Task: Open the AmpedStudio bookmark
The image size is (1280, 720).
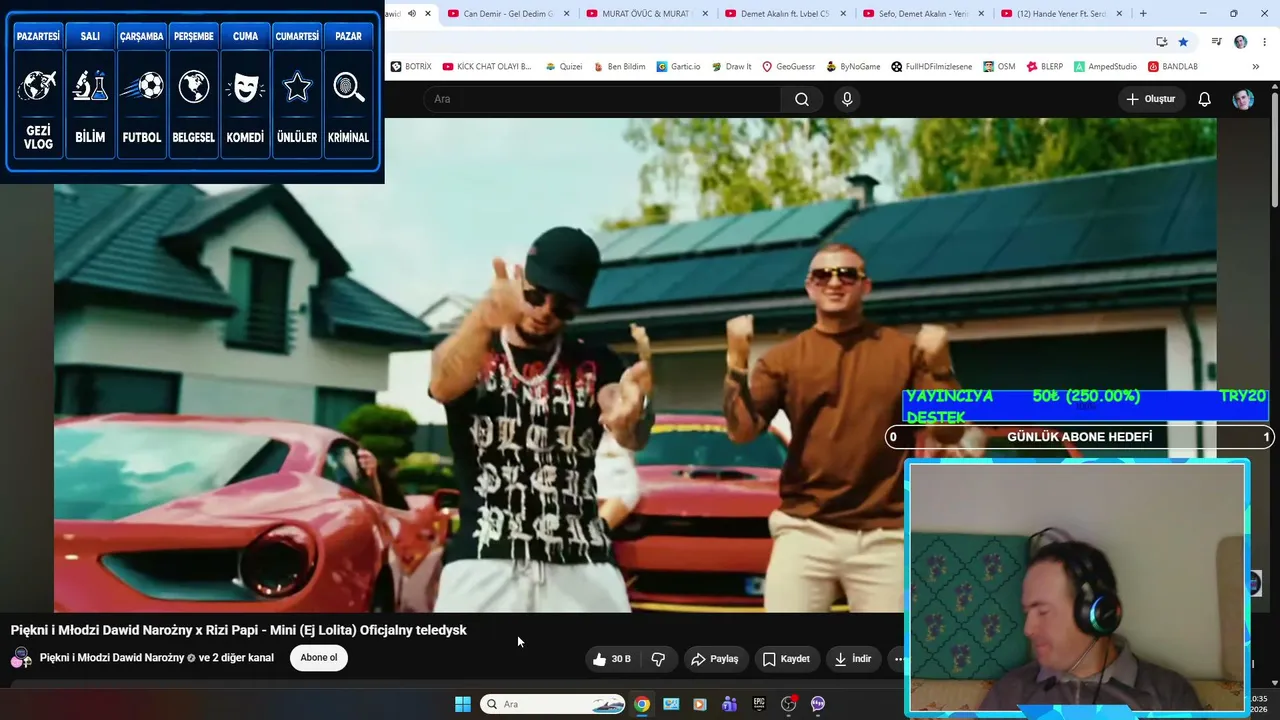Action: (x=1106, y=67)
